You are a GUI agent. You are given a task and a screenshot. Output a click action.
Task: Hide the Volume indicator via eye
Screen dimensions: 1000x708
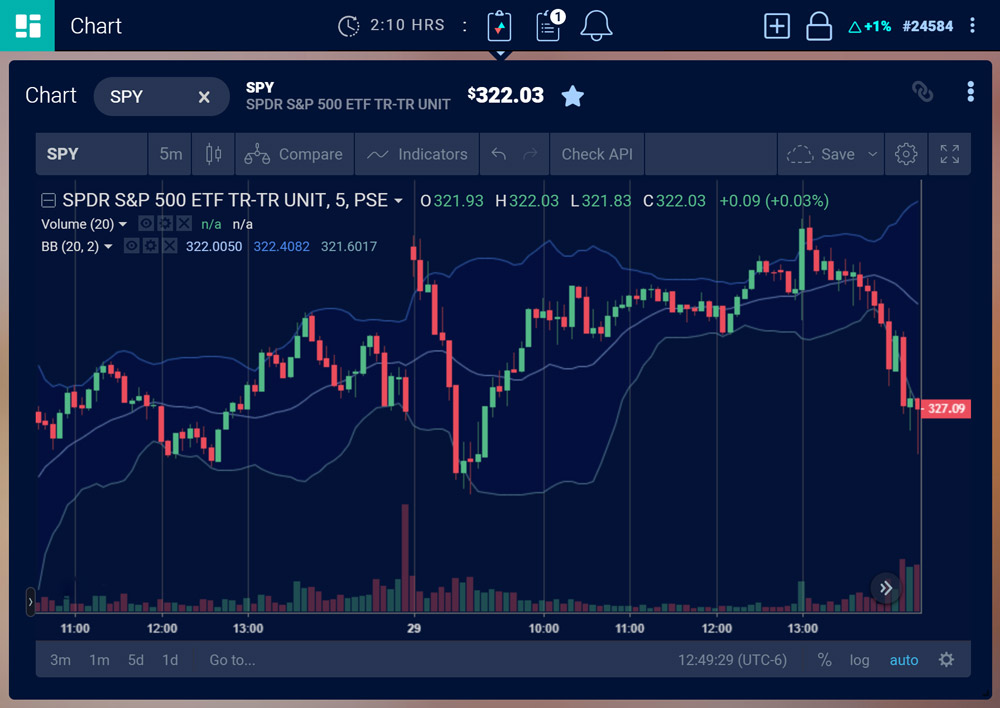[146, 223]
